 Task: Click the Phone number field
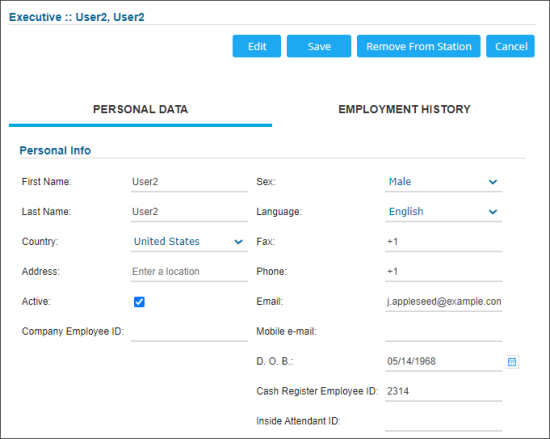coord(443,271)
